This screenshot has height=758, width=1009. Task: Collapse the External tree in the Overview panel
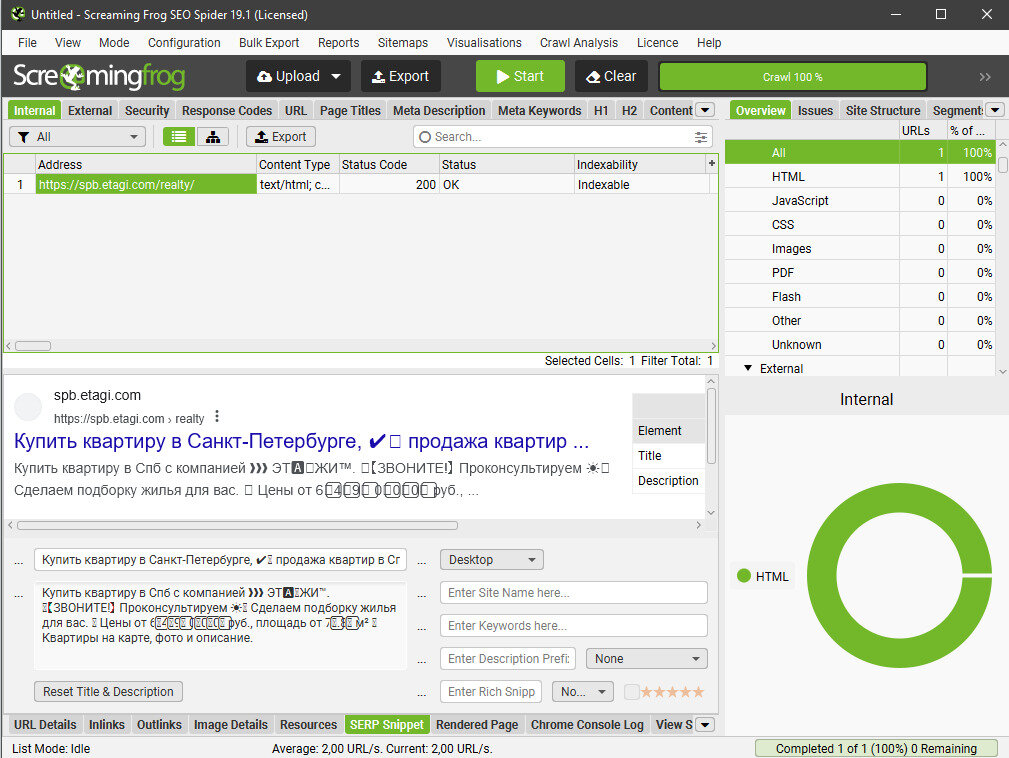(x=748, y=368)
